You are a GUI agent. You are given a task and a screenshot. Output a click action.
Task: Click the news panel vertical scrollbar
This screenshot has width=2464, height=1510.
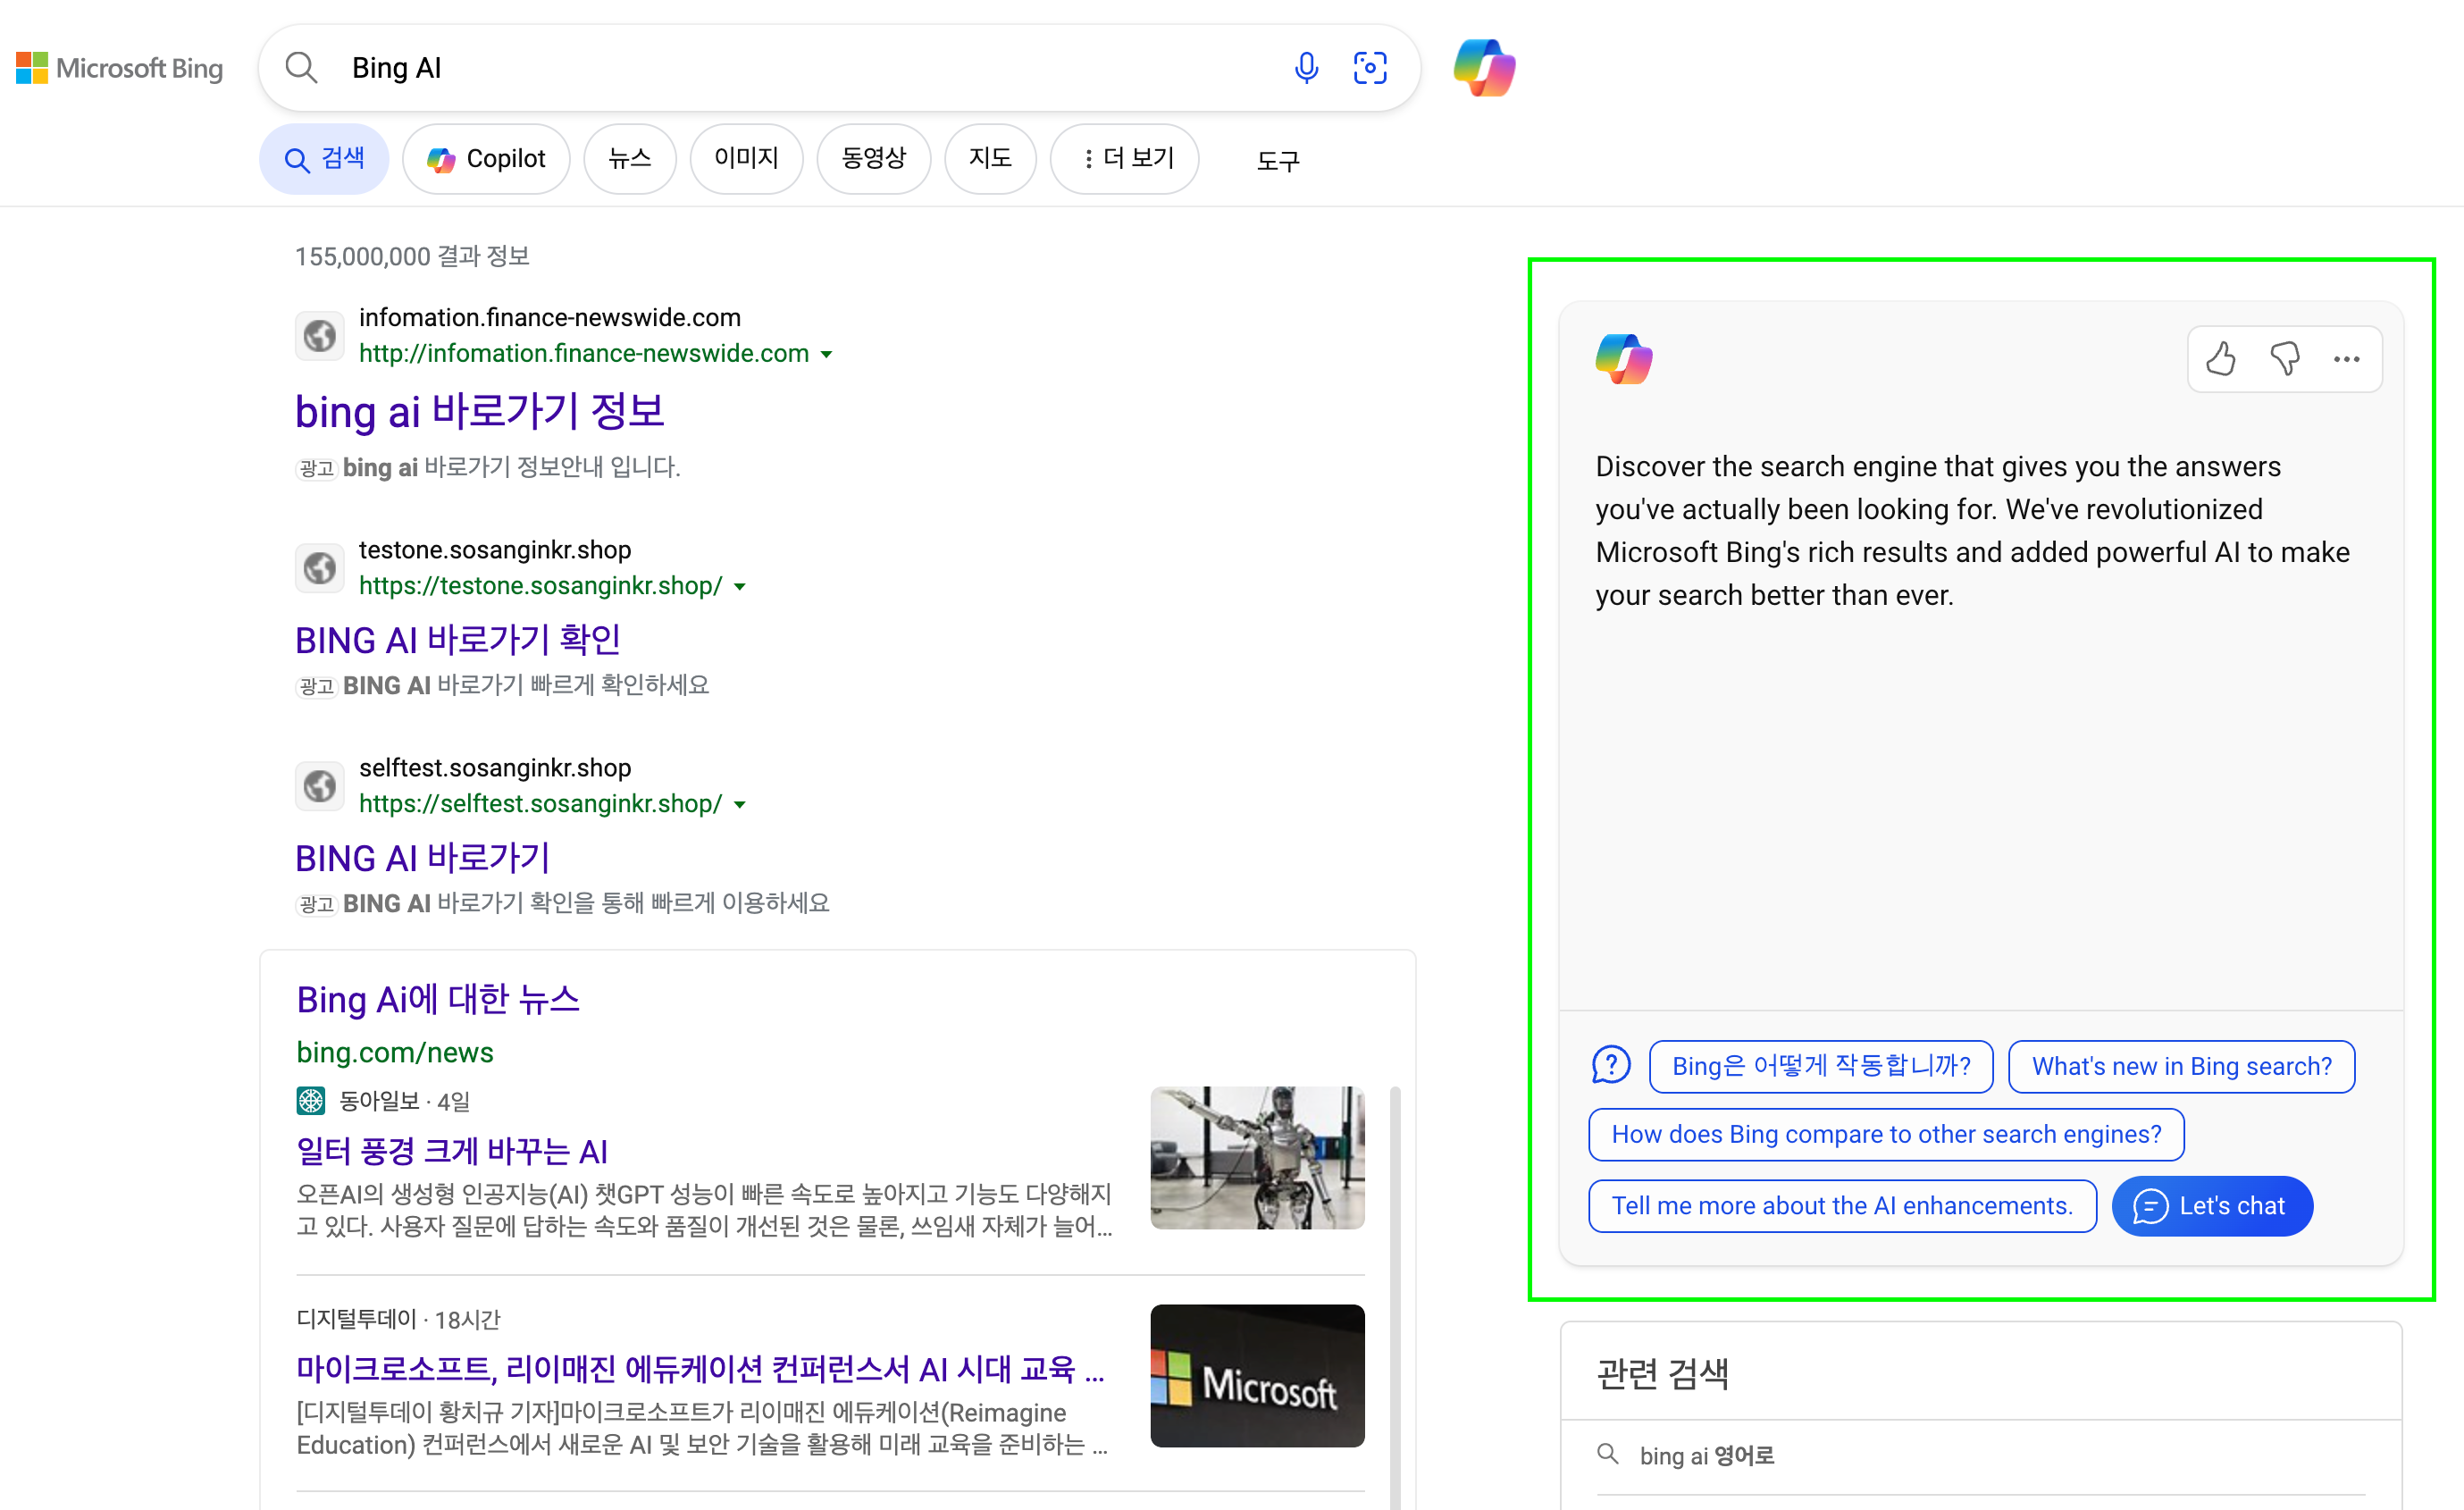tap(1395, 1300)
